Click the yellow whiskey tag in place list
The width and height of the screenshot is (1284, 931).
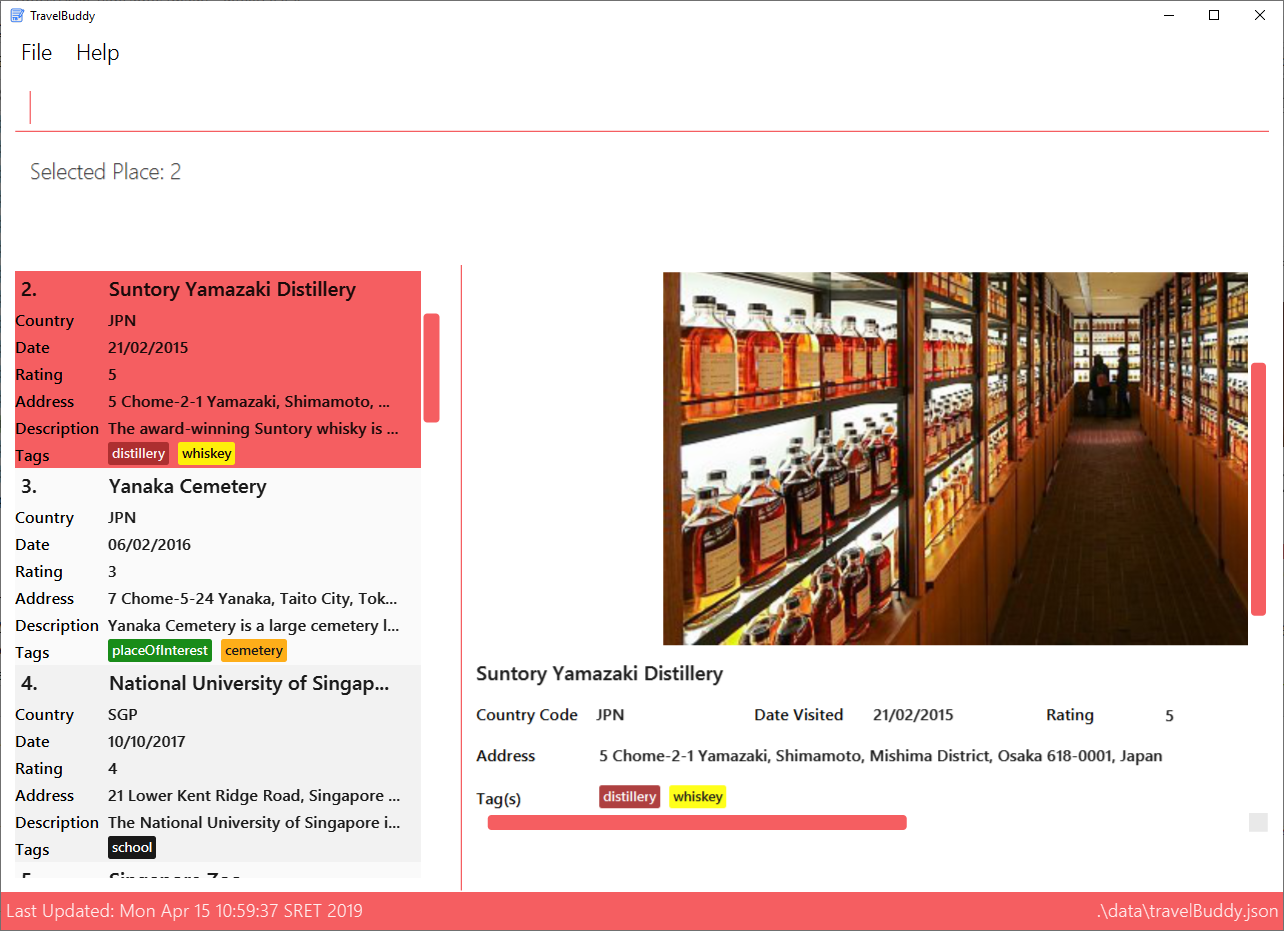[x=206, y=454]
